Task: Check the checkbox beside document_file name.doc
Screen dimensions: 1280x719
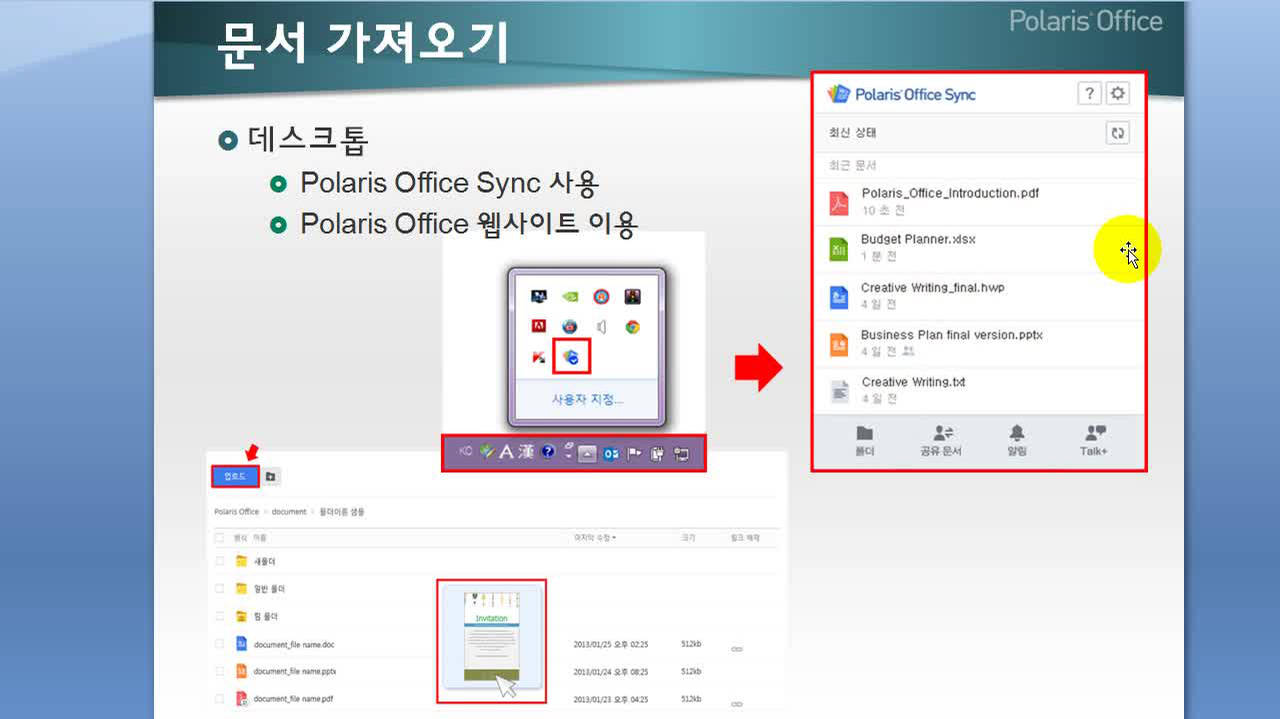Action: click(x=217, y=644)
